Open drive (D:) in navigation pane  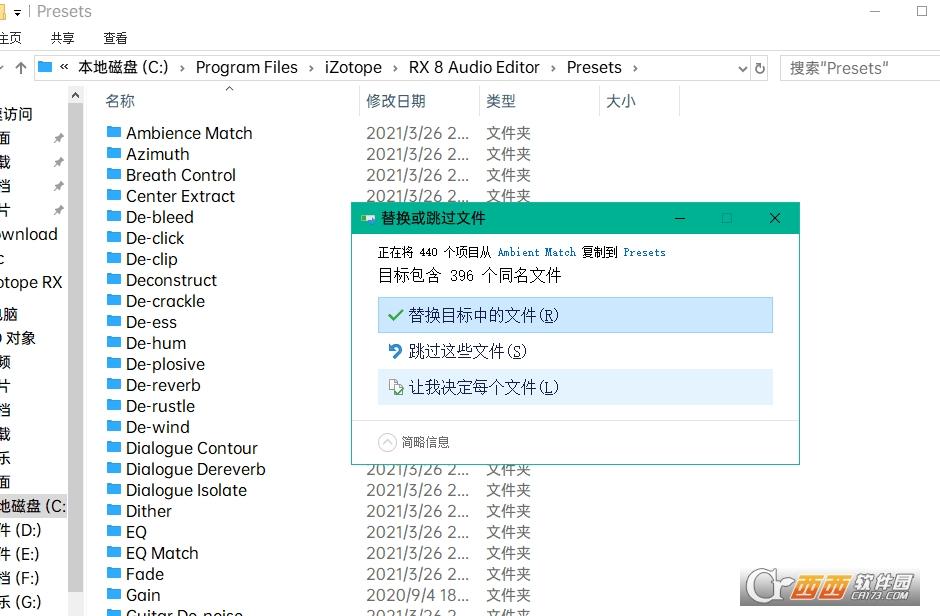pyautogui.click(x=20, y=530)
